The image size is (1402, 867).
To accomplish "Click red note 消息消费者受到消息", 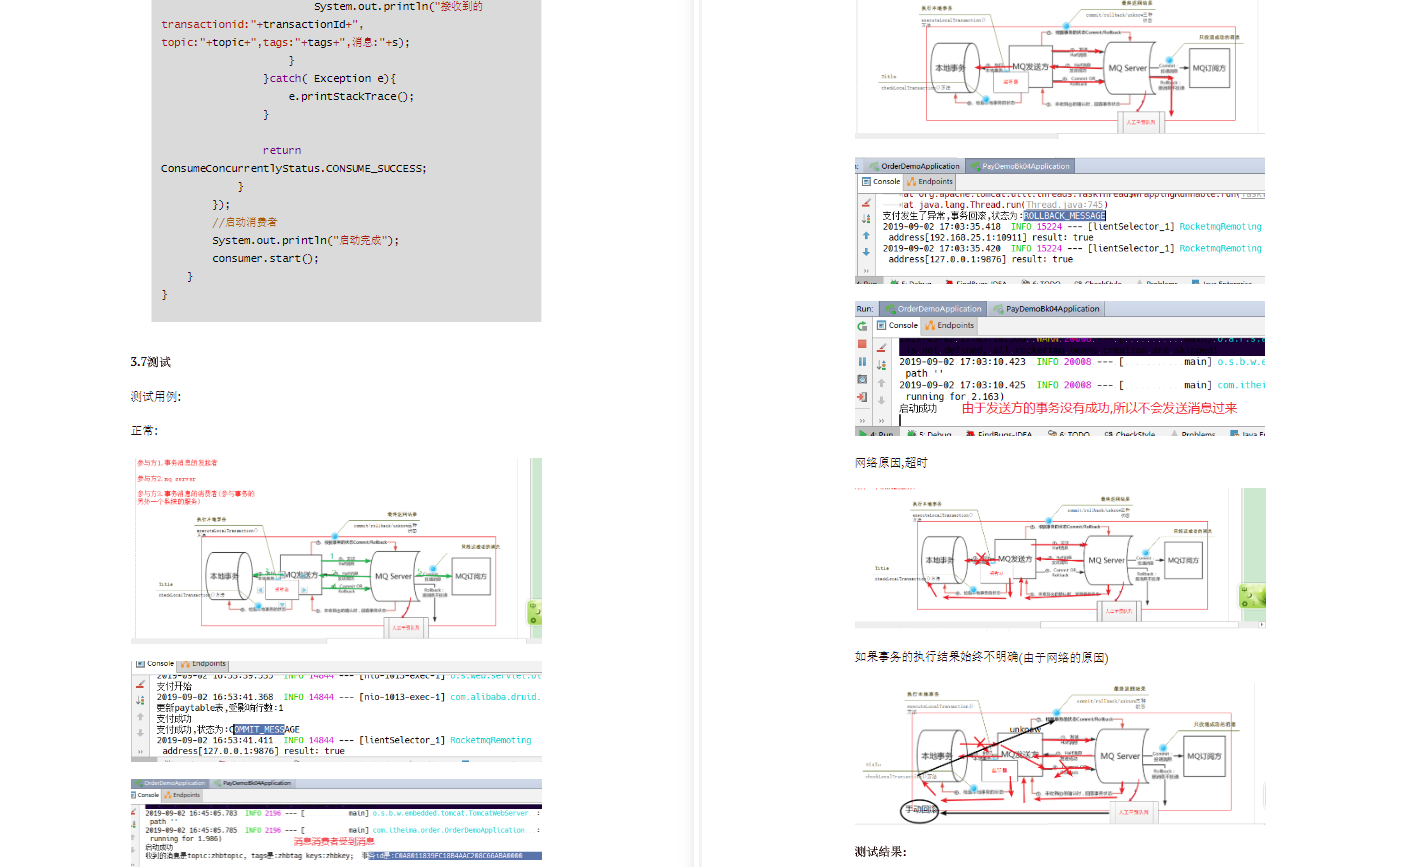I will point(334,842).
